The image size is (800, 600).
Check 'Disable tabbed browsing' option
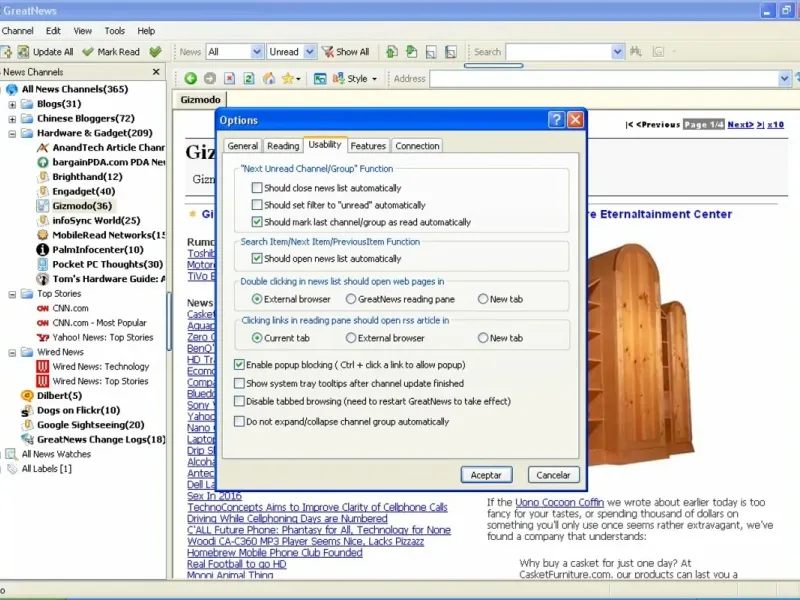click(239, 401)
